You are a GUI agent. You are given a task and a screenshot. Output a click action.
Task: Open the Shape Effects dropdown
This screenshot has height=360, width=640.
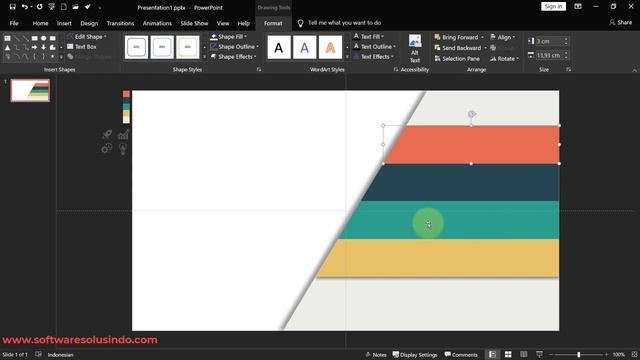233,57
